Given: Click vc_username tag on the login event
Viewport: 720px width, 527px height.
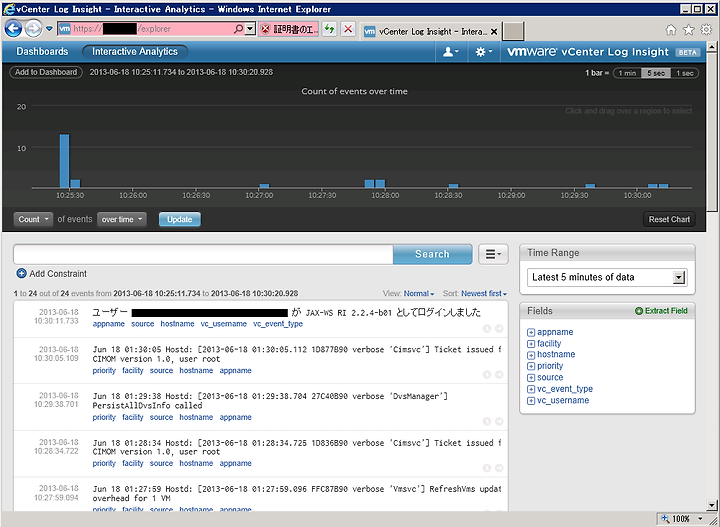Looking at the screenshot, I should (224, 324).
